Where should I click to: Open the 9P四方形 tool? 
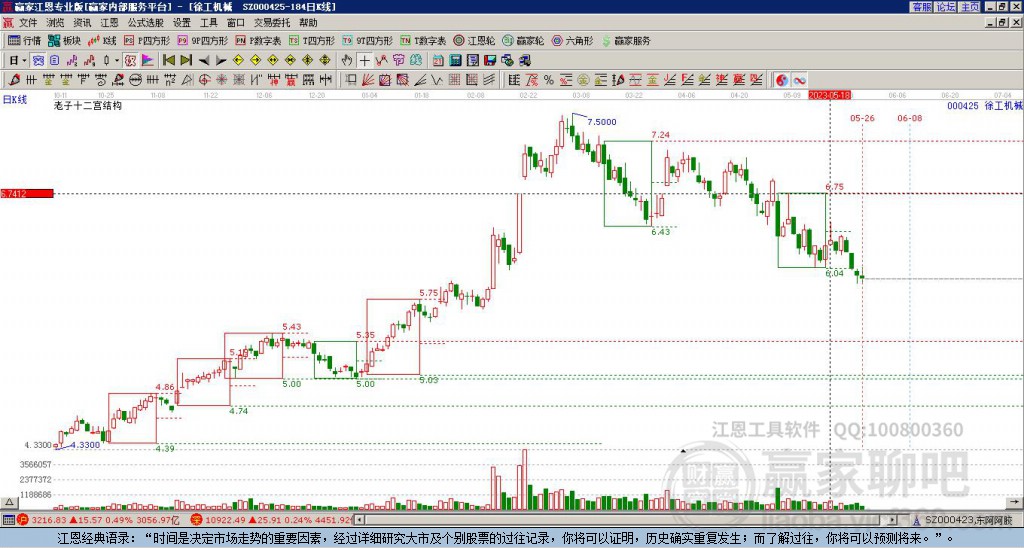(x=202, y=40)
